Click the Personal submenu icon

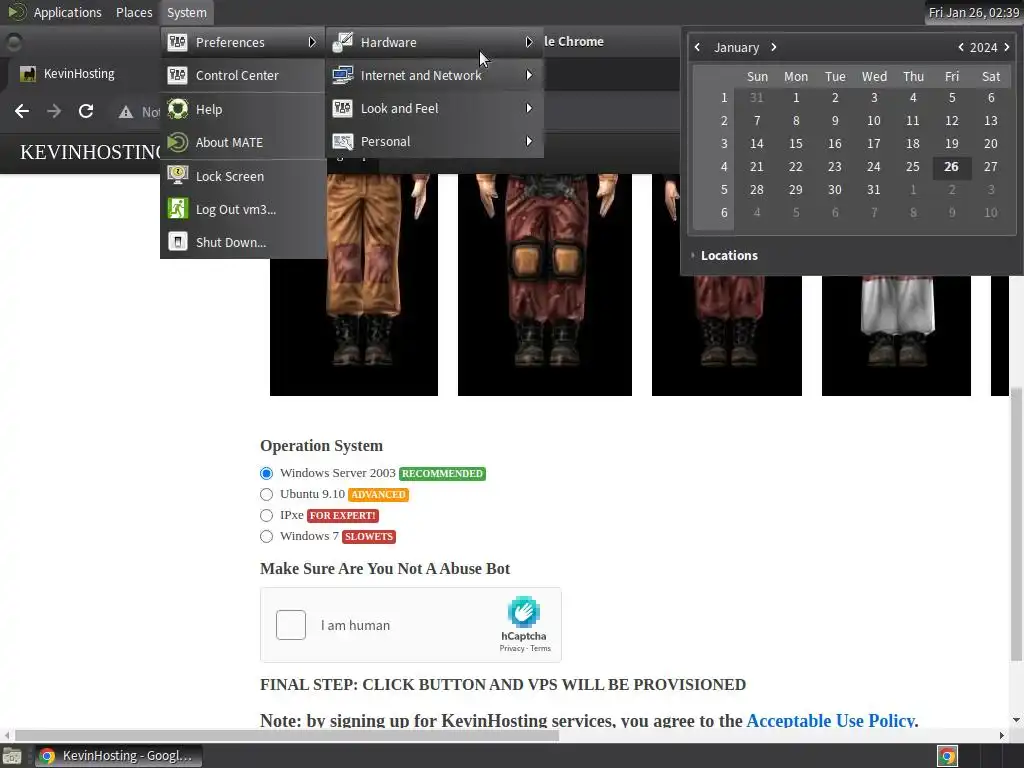point(343,142)
